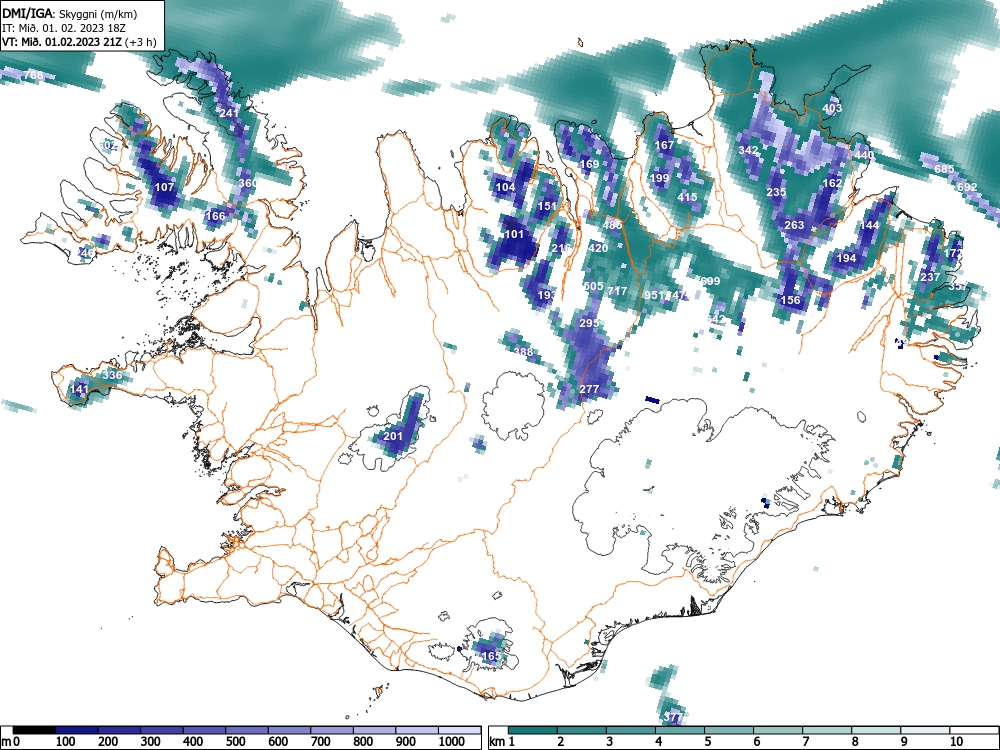1000x750 pixels.
Task: Click the 'm 0' label at the legend start
Action: coord(11,742)
